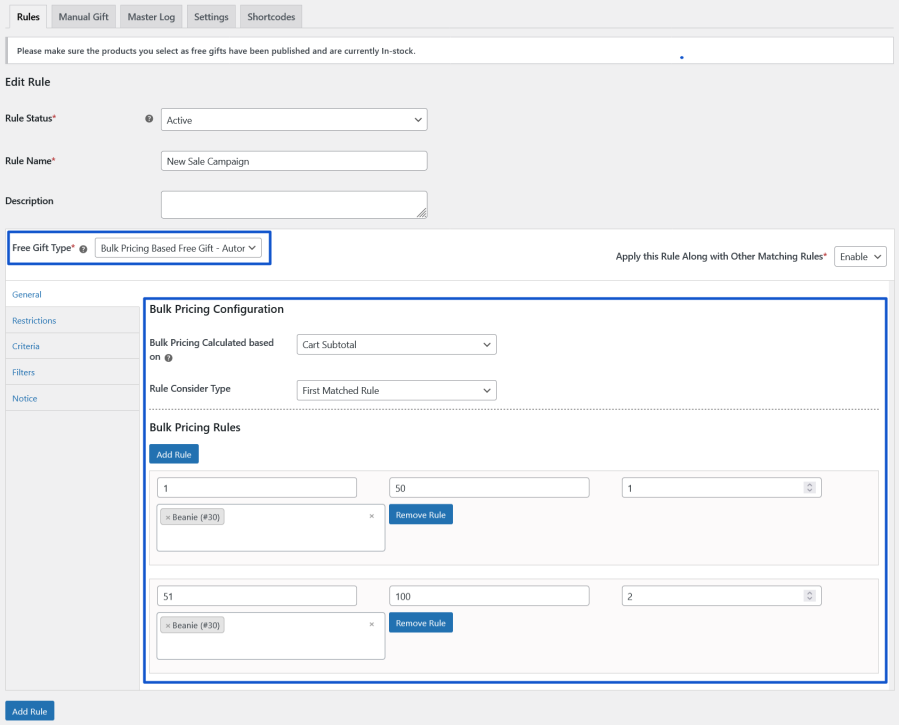Screen dimensions: 899x725
Task: Expand the Free Gift Type dropdown
Action: (178, 248)
